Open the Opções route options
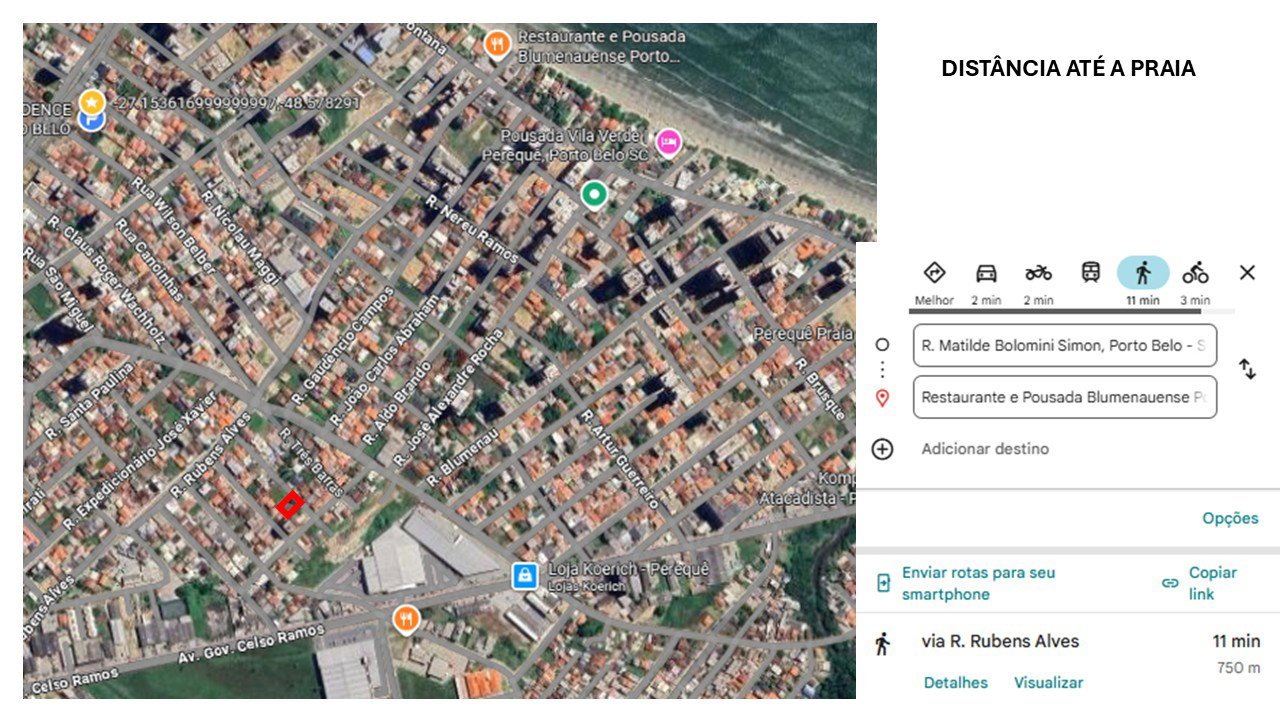The image size is (1280, 720). [1230, 518]
